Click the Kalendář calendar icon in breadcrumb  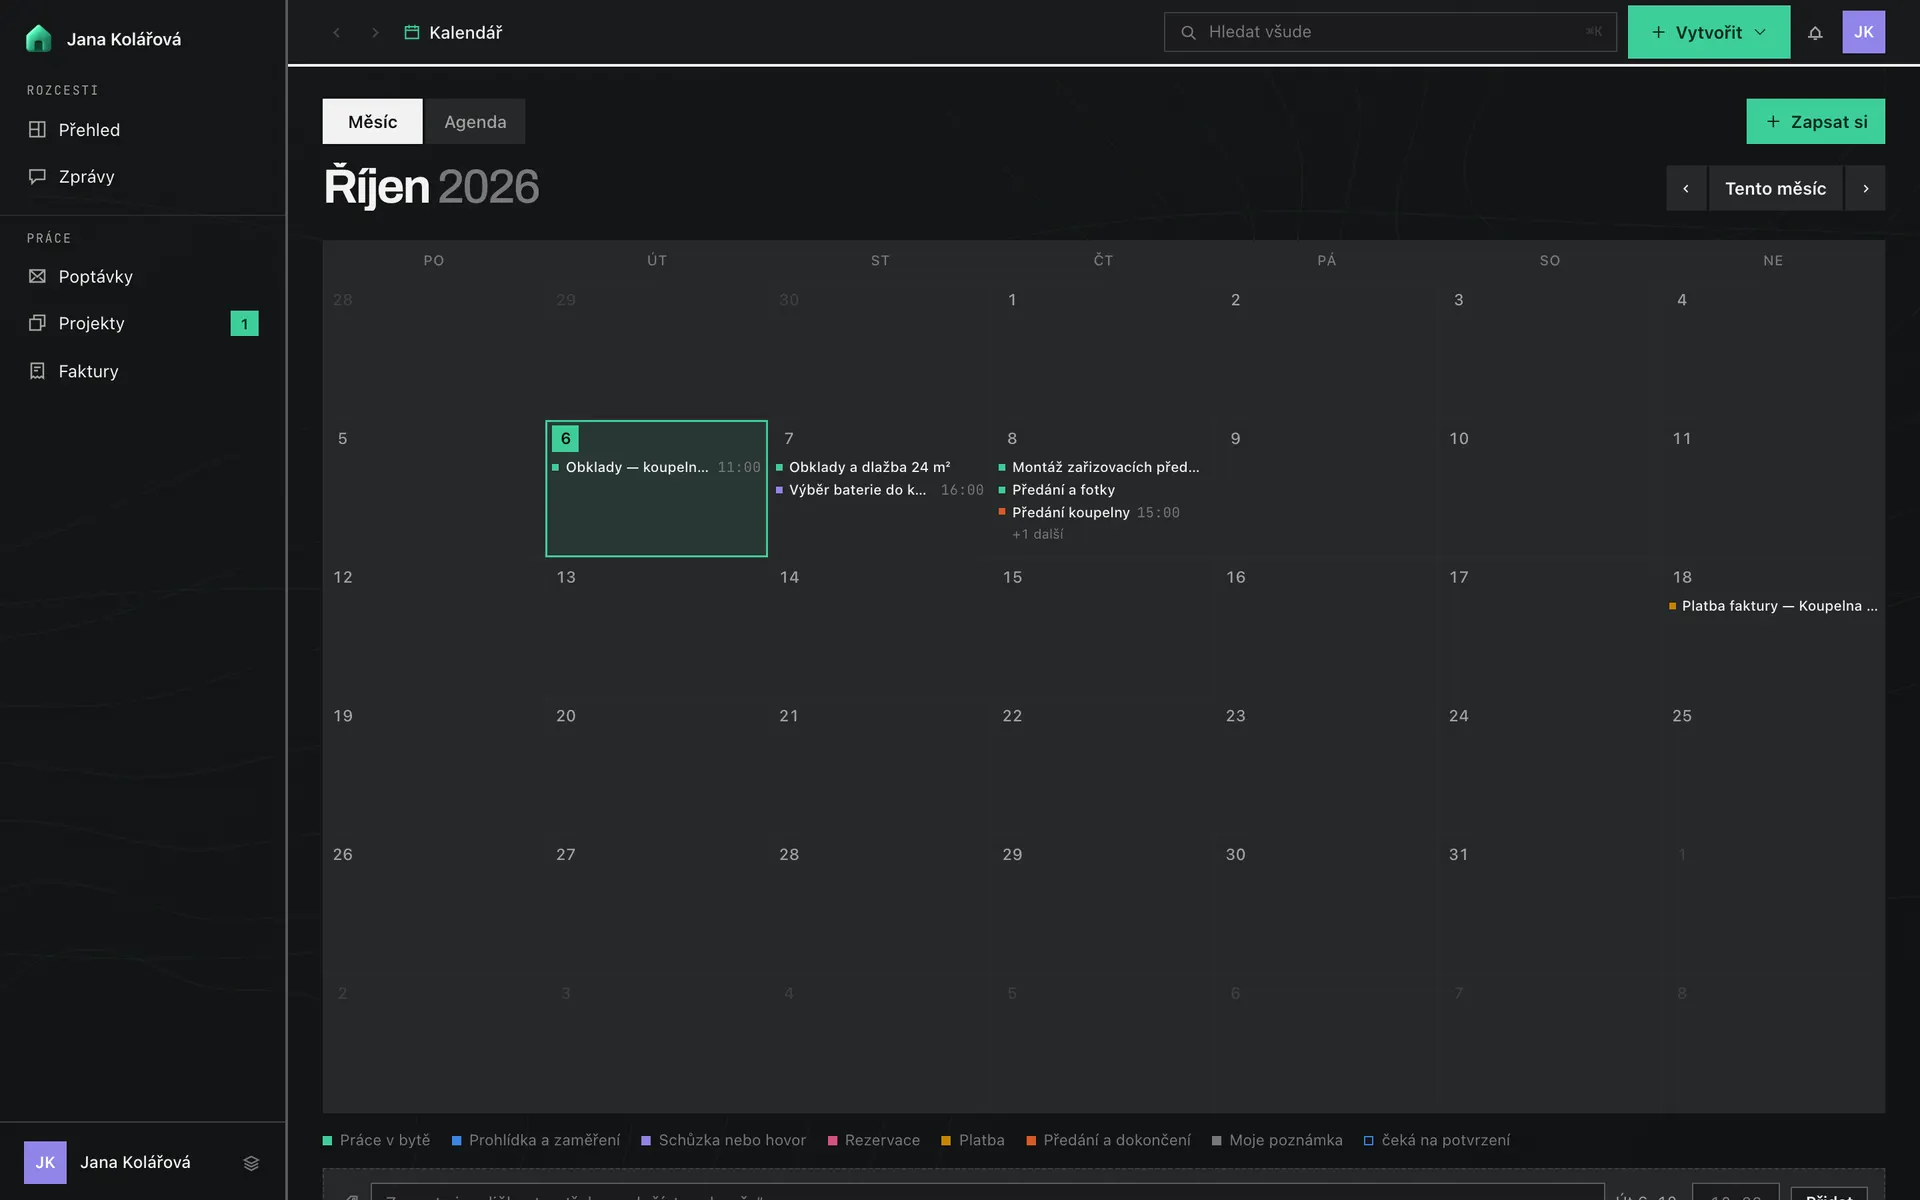click(411, 32)
